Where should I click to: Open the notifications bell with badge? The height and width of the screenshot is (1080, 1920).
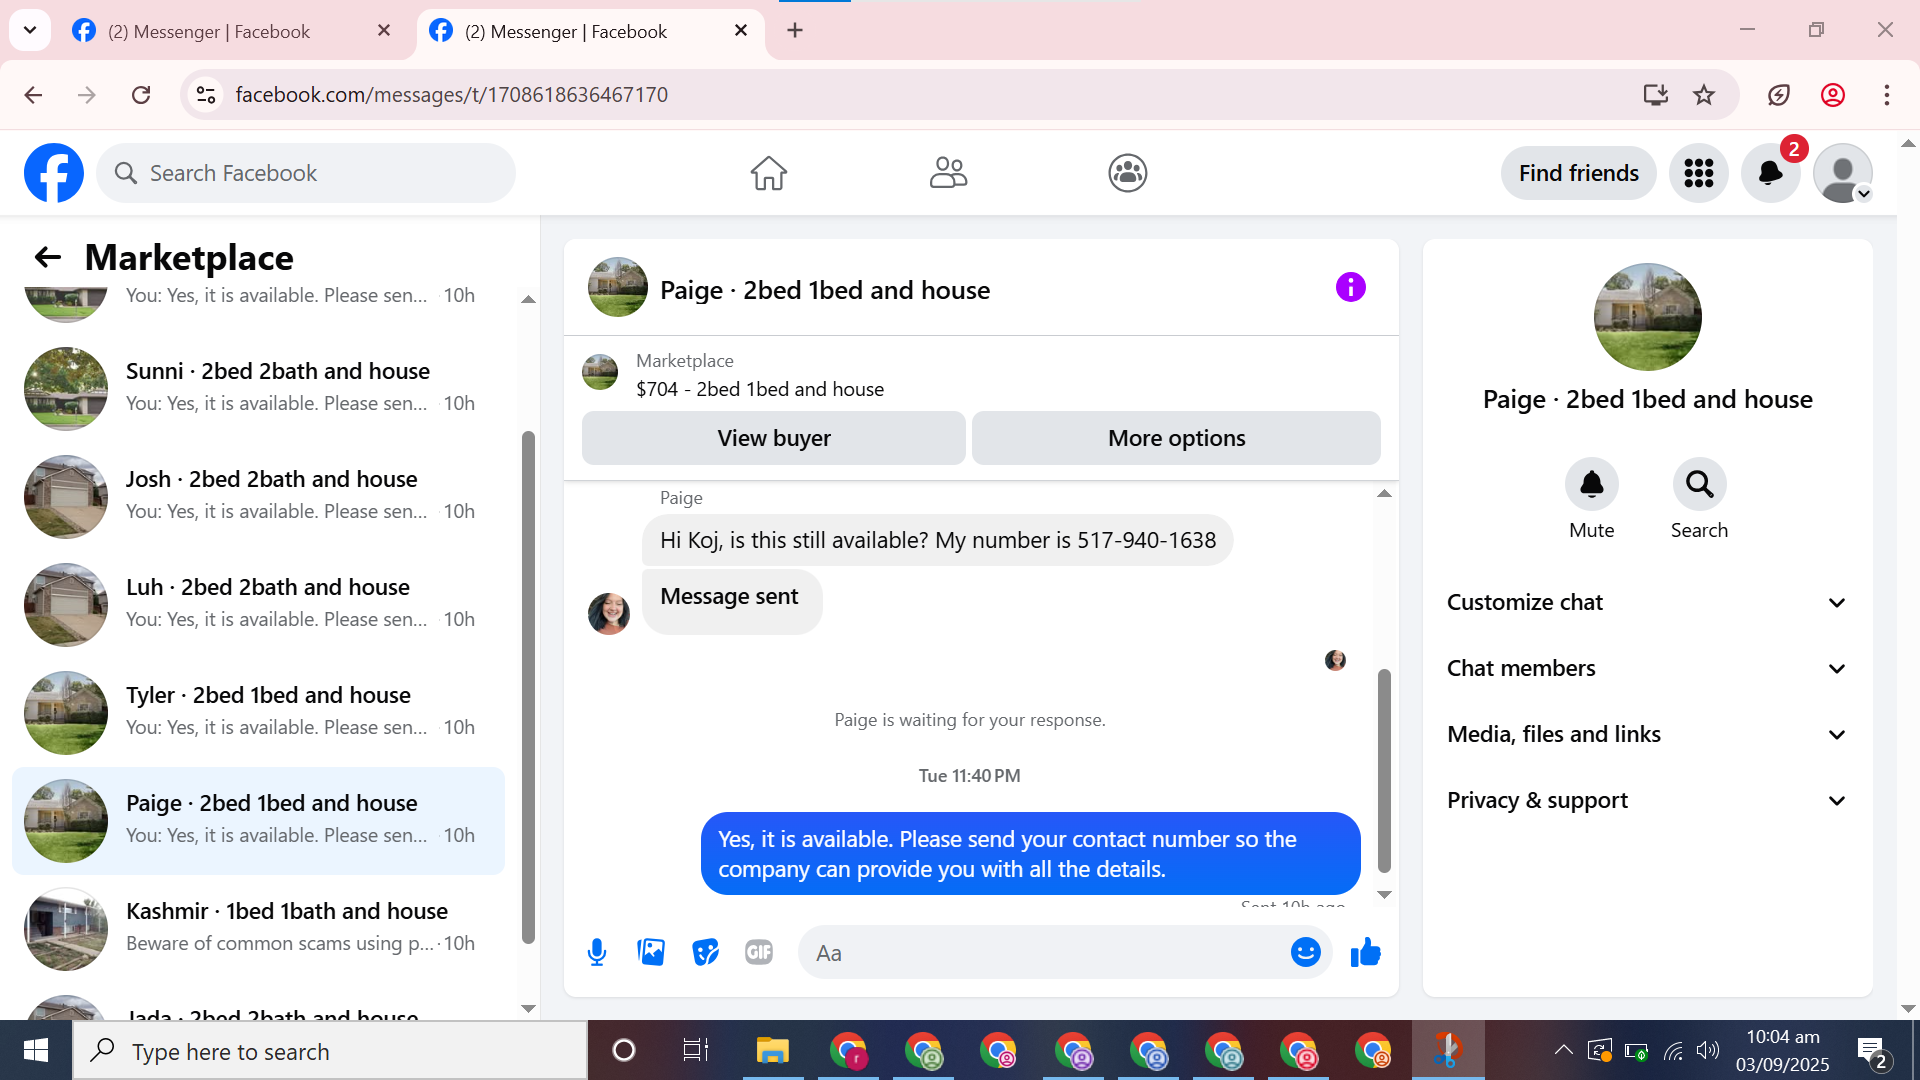pyautogui.click(x=1771, y=173)
